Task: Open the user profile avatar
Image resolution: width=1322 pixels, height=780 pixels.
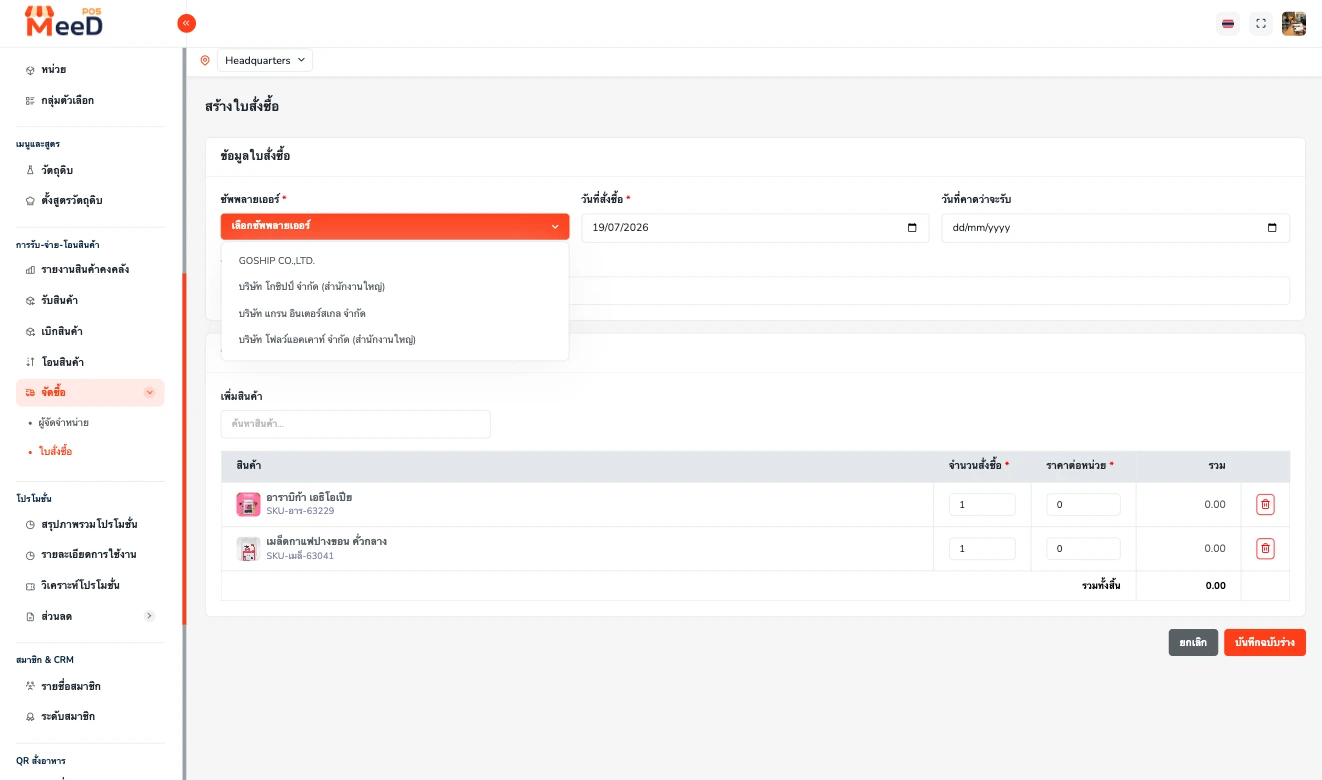Action: click(1294, 24)
